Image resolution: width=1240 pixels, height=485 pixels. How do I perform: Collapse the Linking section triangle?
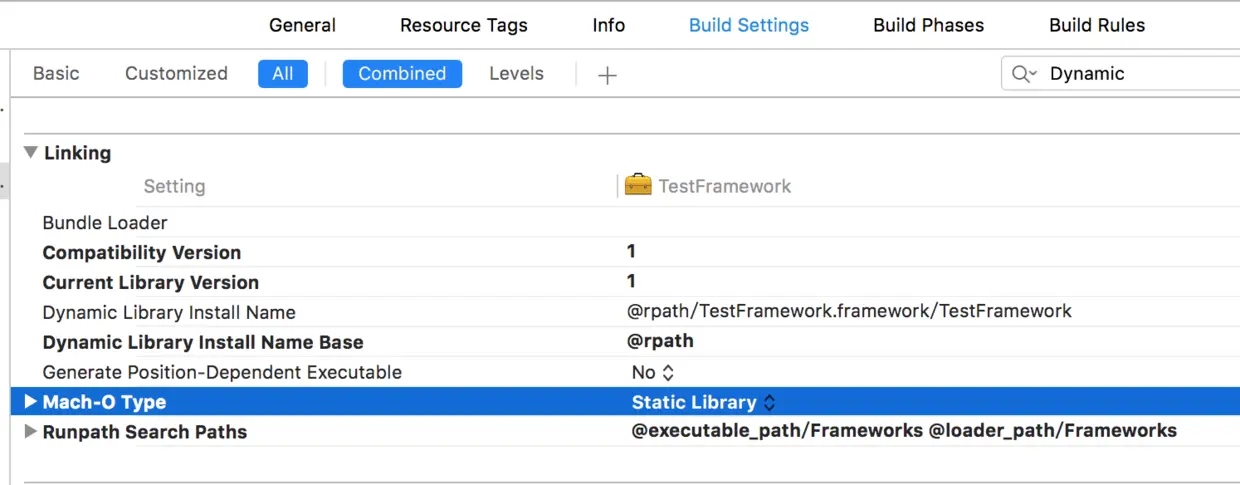pyautogui.click(x=31, y=153)
